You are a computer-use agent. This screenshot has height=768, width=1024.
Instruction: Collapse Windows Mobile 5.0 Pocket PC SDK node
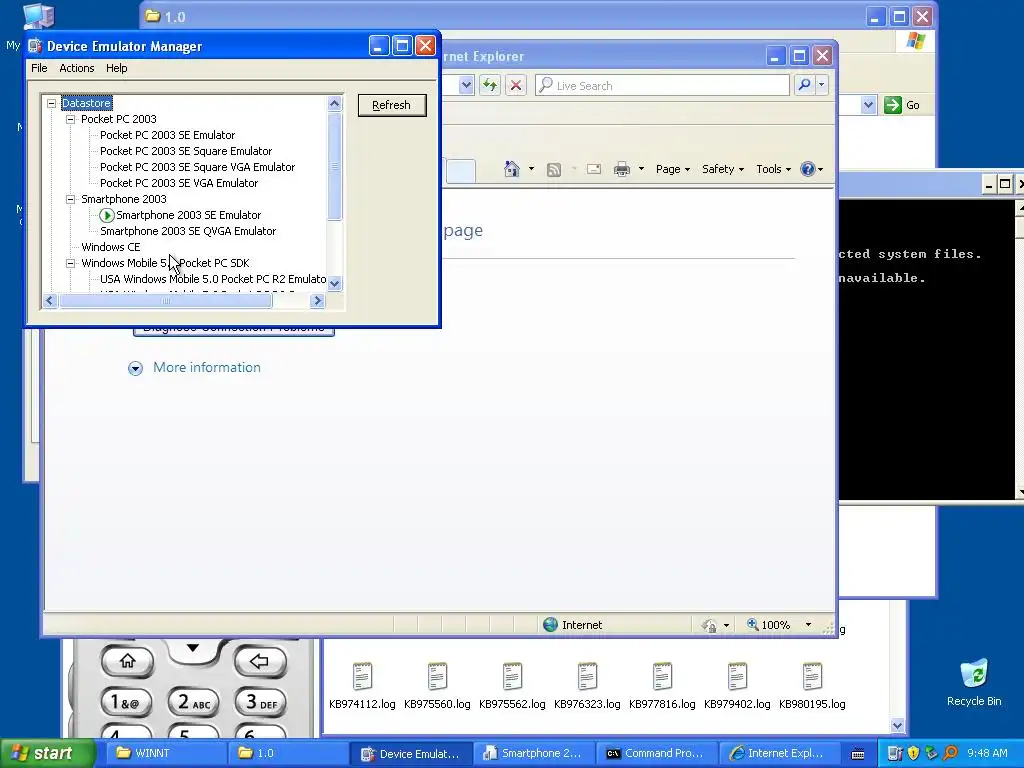click(x=71, y=263)
